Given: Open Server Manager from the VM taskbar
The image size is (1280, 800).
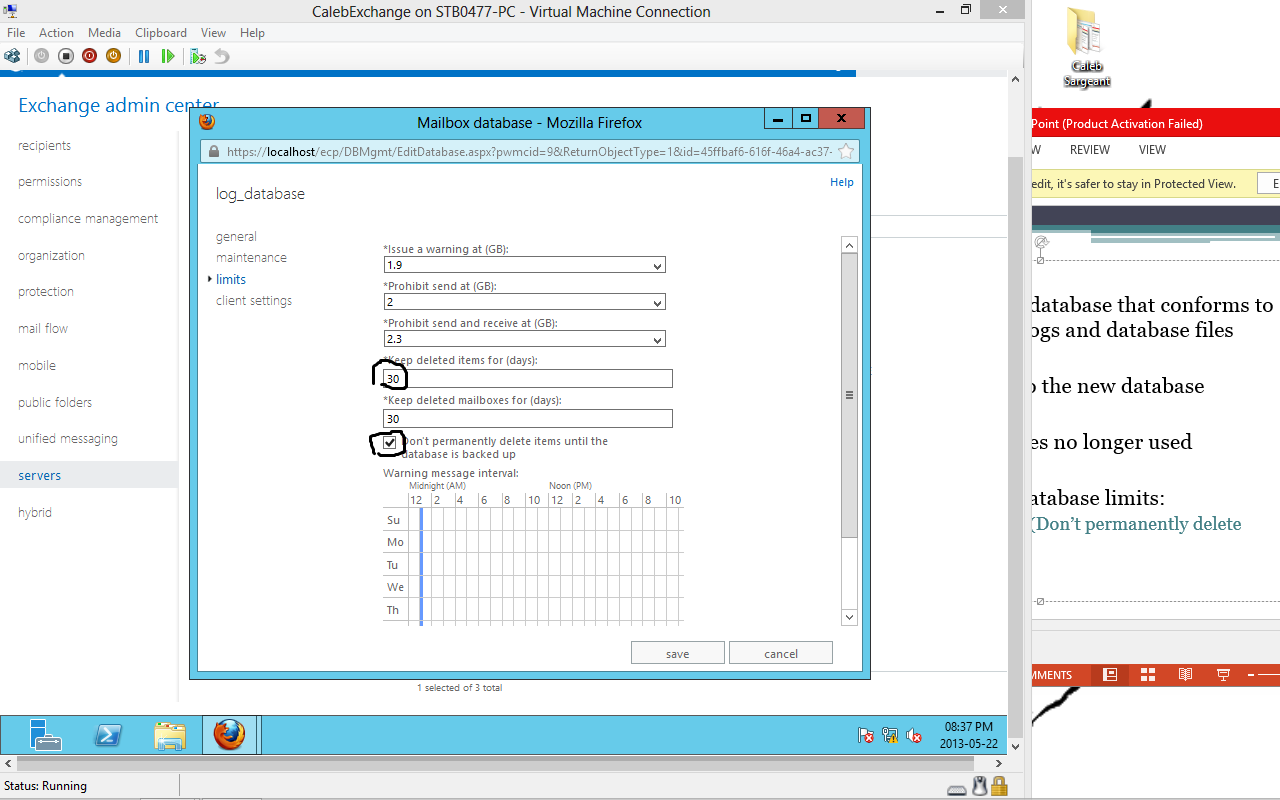Looking at the screenshot, I should pos(45,735).
